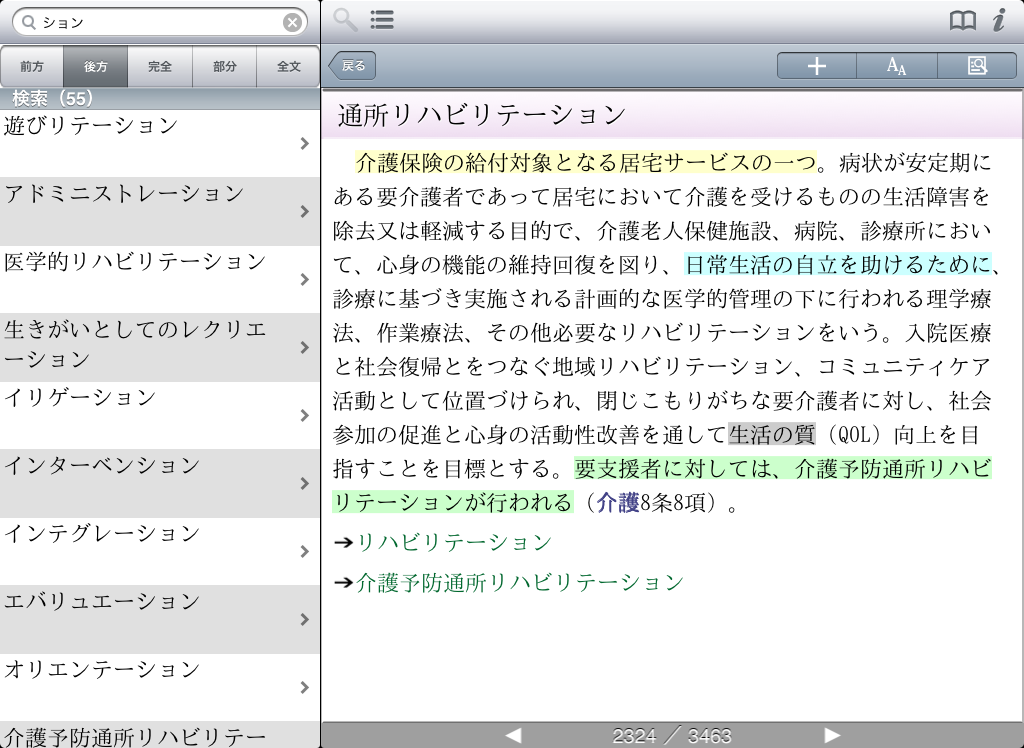Select 後方 suffix match mode
1024x748 pixels.
coord(96,67)
